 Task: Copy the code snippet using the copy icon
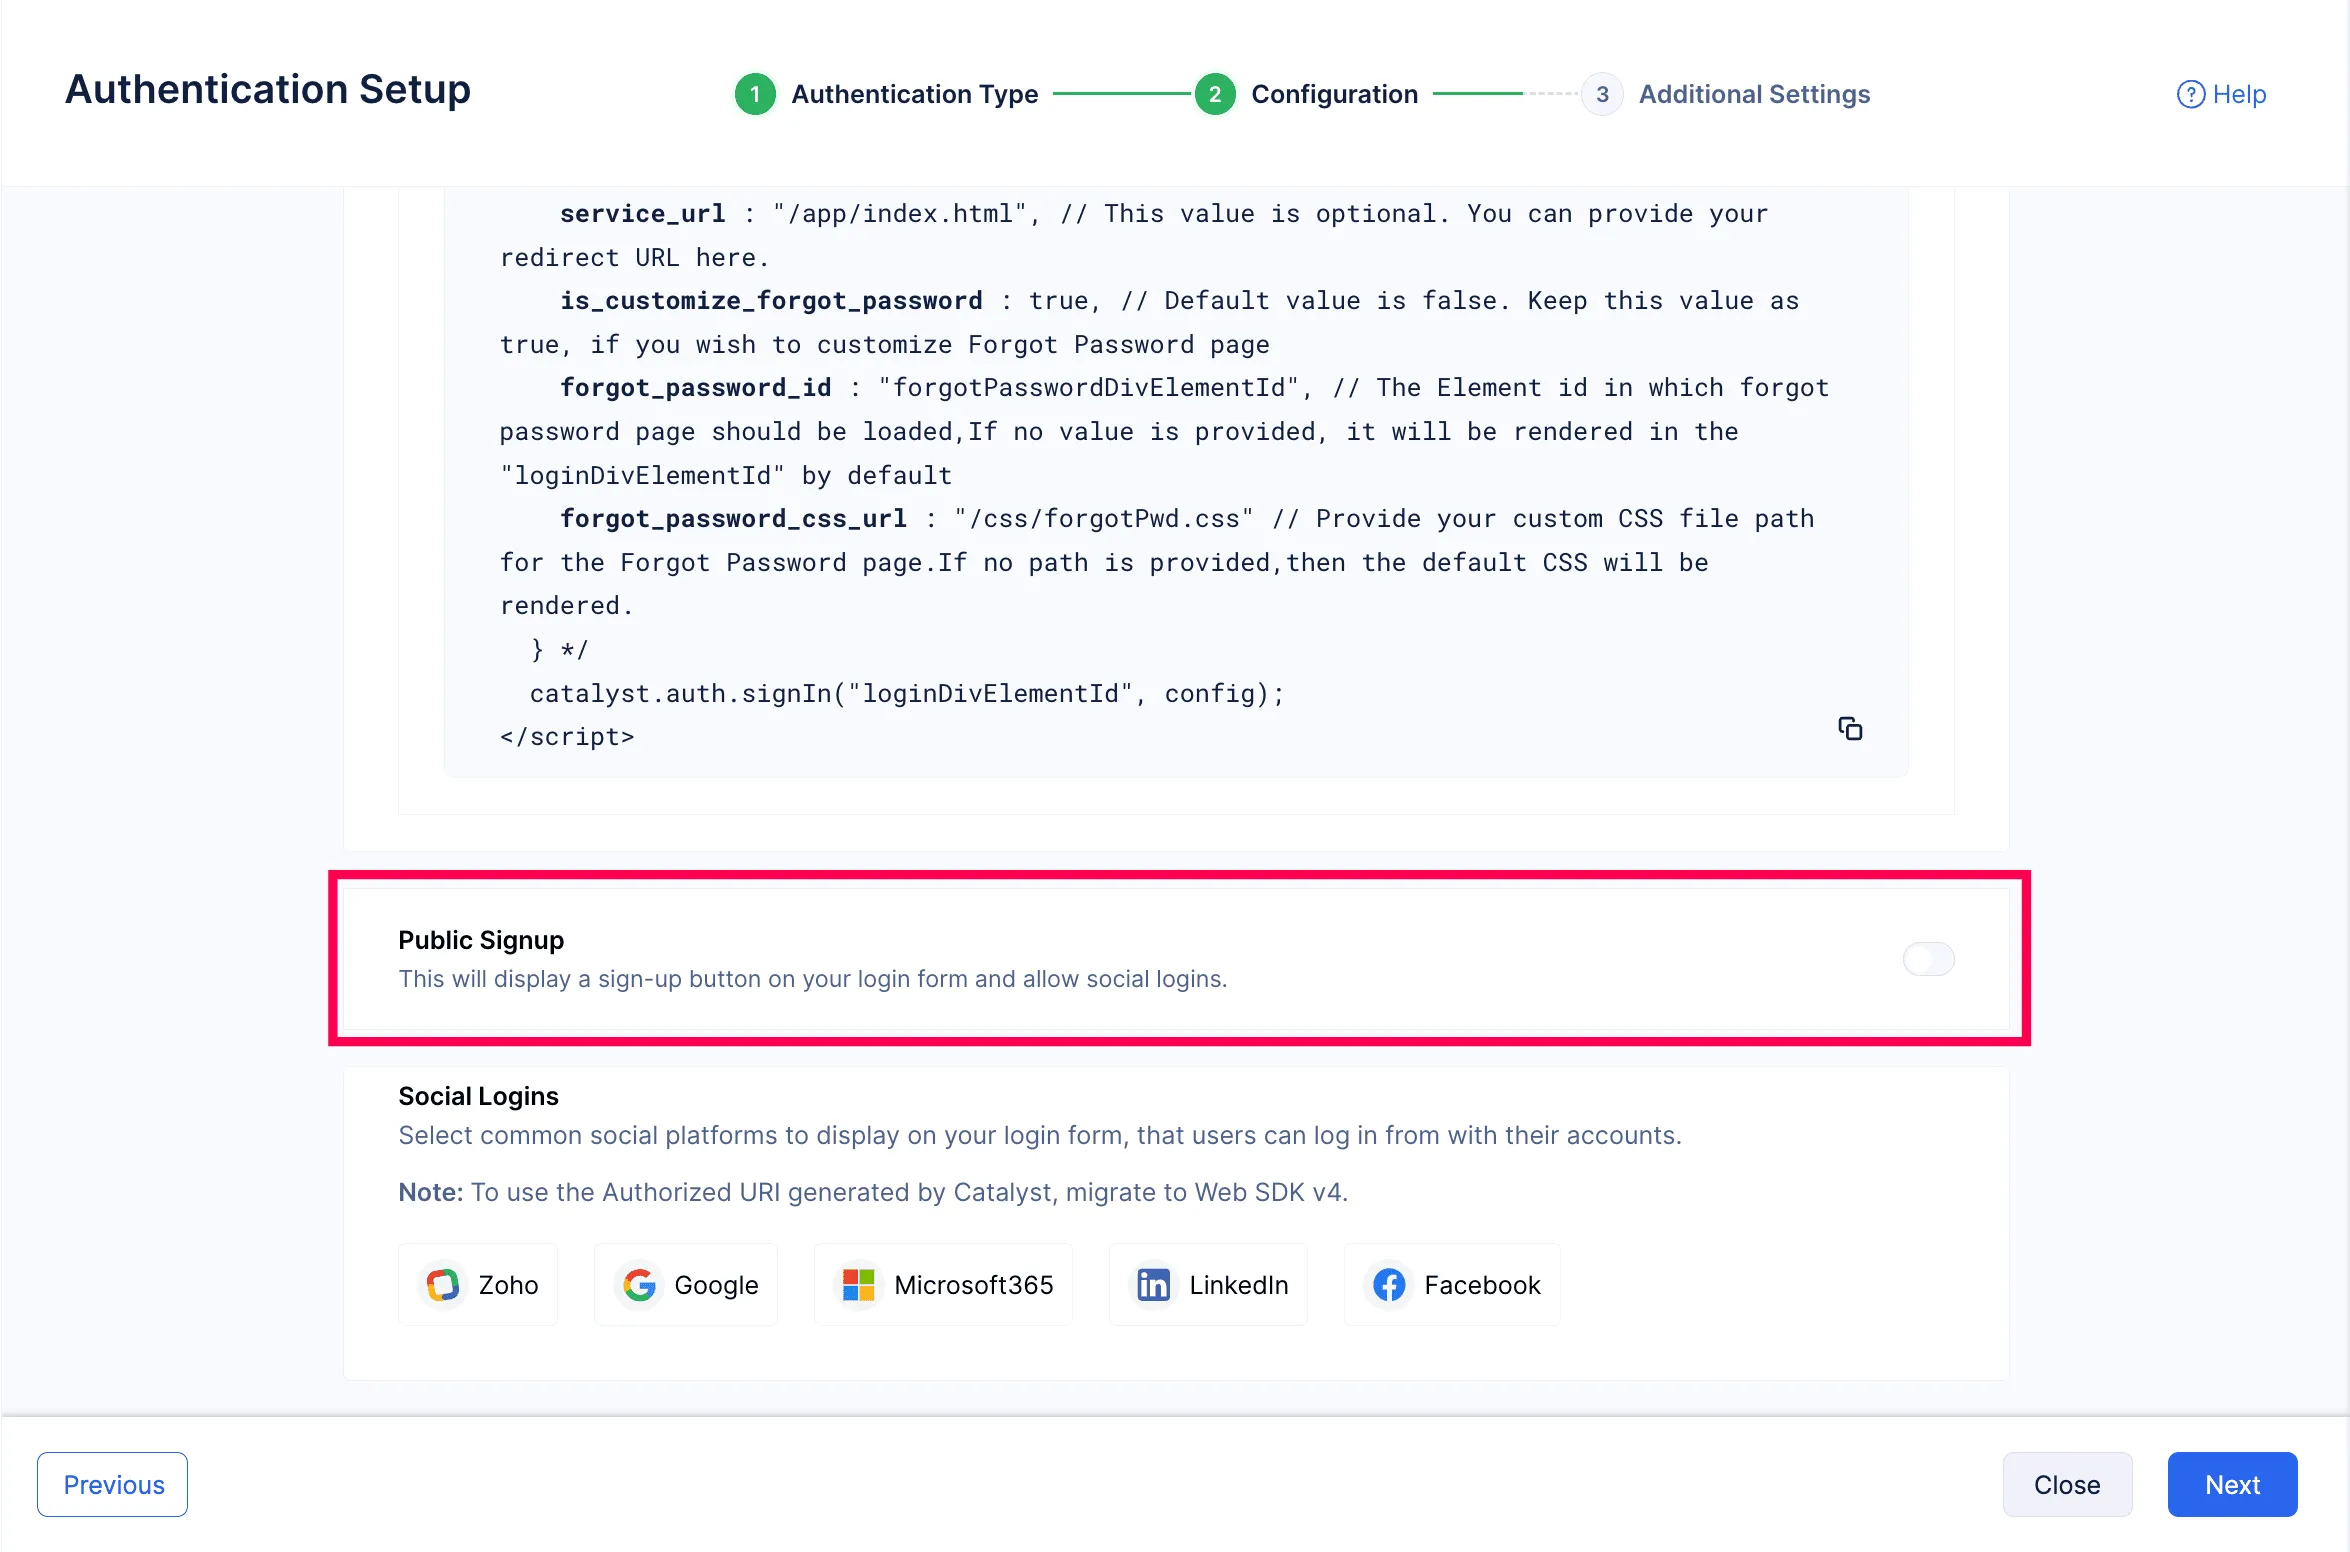1850,728
